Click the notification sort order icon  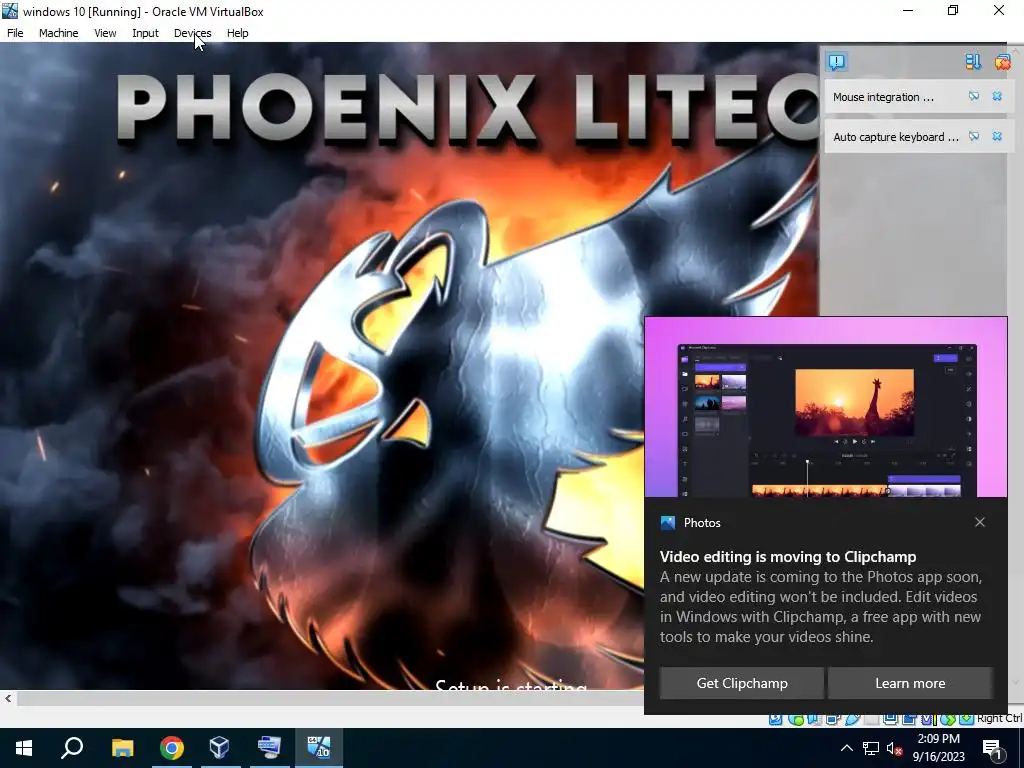(973, 62)
